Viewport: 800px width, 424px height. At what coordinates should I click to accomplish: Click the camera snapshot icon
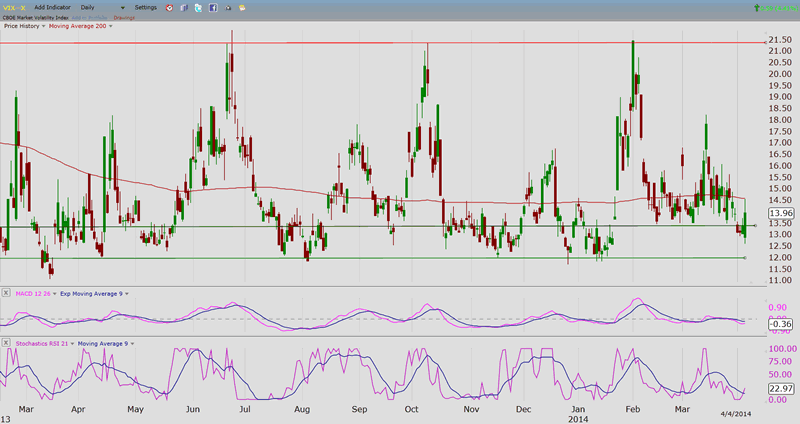pyautogui.click(x=228, y=8)
